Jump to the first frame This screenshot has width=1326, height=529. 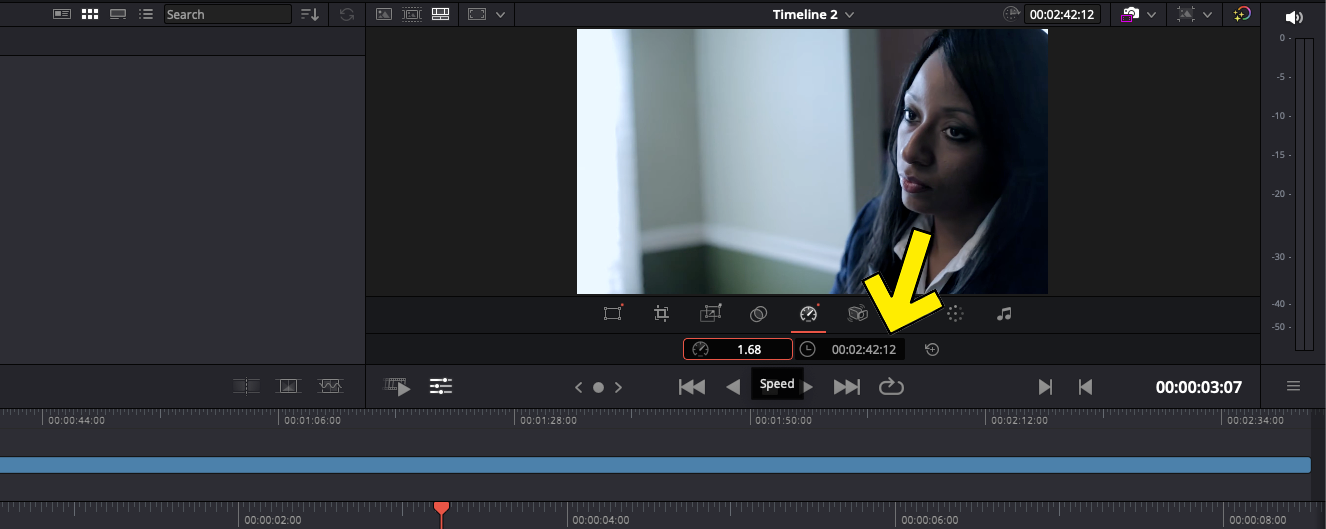(692, 387)
